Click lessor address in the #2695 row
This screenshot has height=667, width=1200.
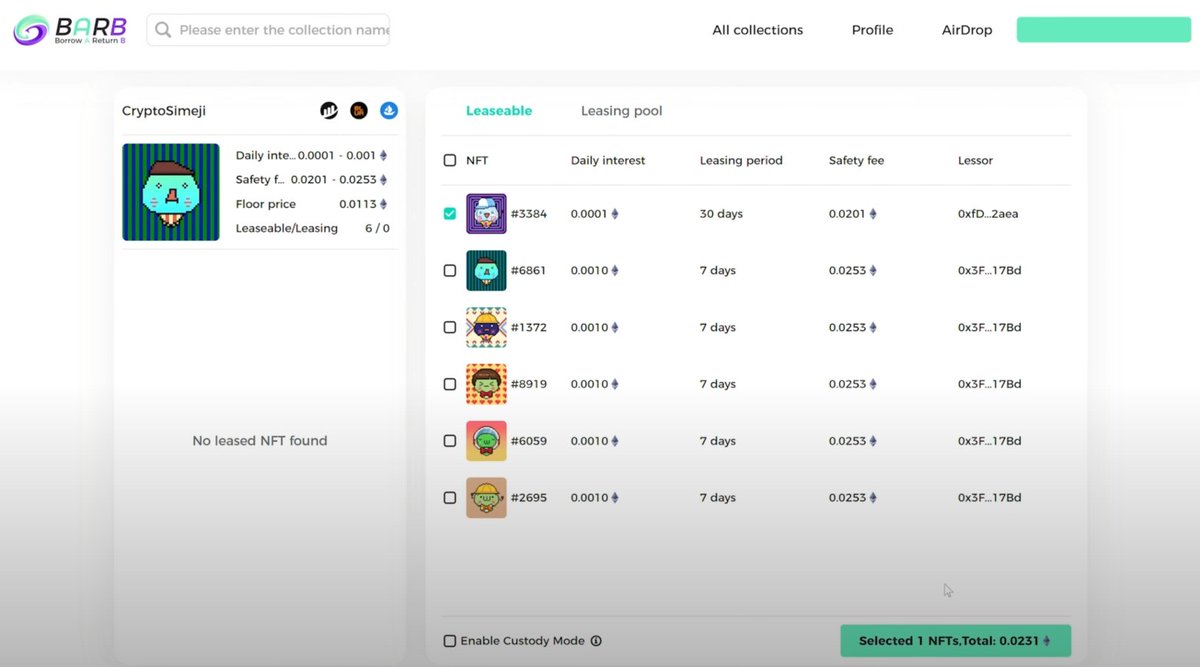pyautogui.click(x=989, y=498)
